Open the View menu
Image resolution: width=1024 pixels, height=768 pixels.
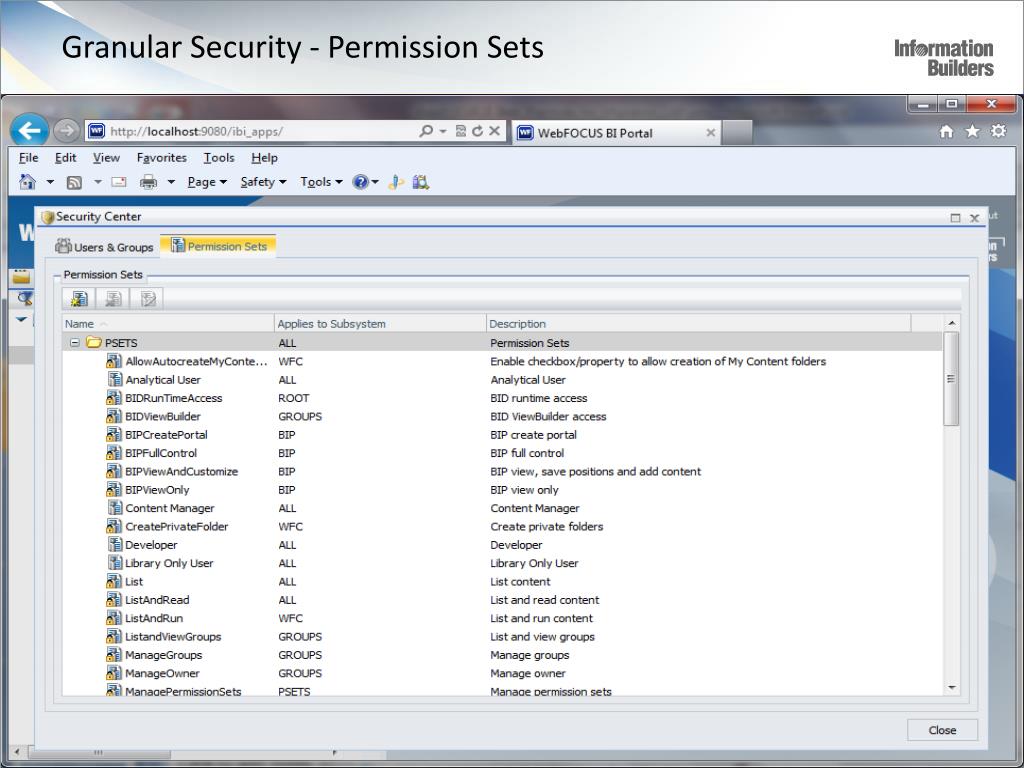click(106, 157)
